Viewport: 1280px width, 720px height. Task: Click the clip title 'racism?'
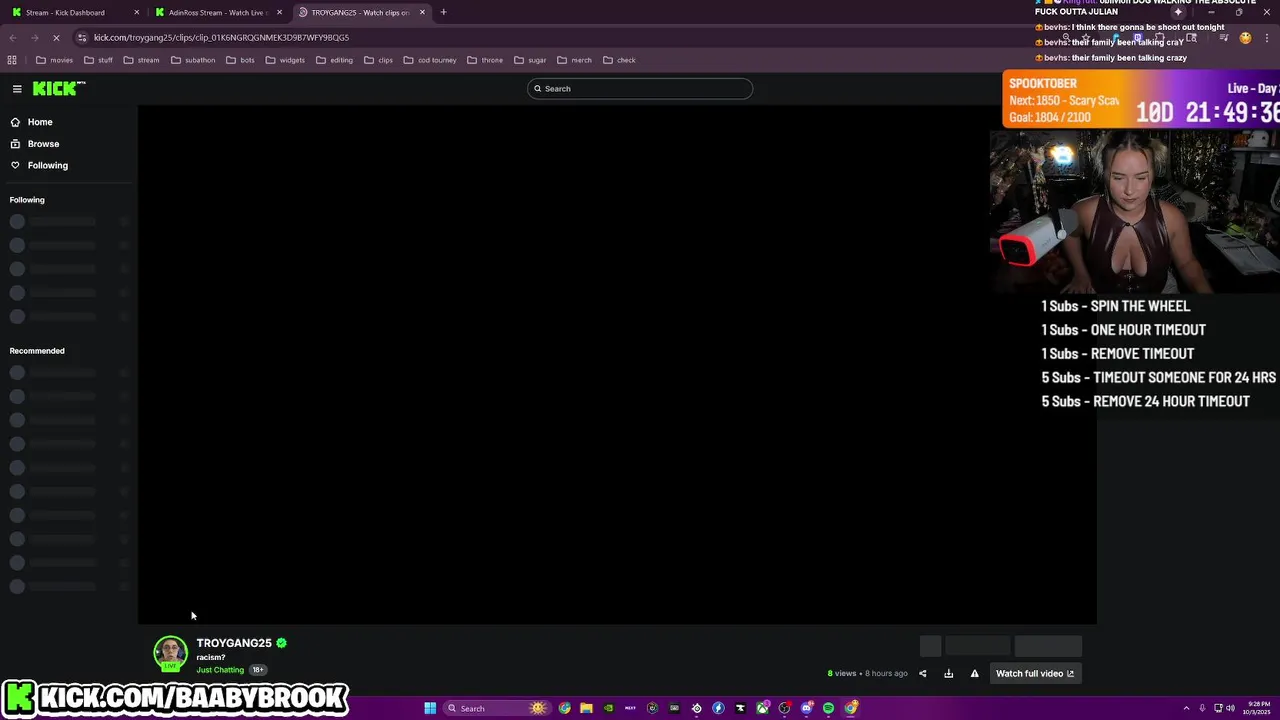[x=211, y=657]
